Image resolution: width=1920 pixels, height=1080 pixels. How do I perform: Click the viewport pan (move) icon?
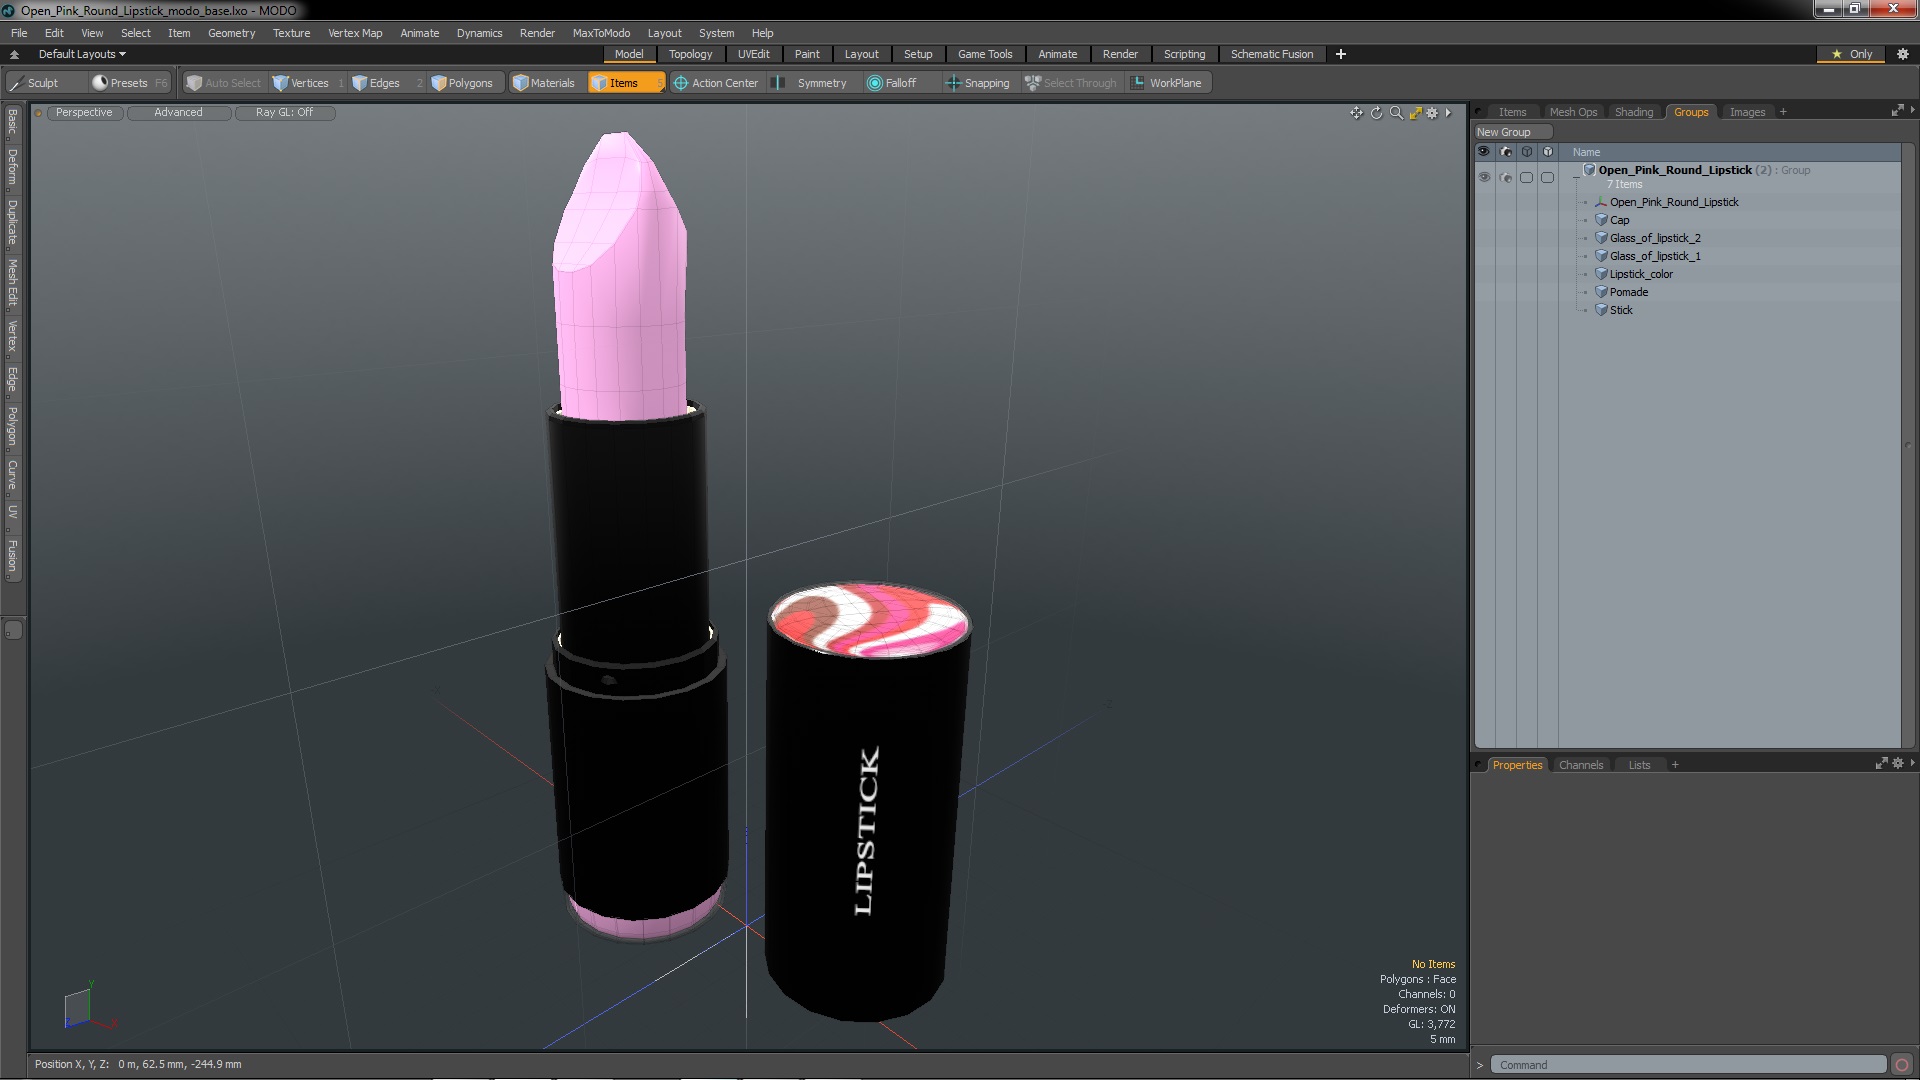pyautogui.click(x=1356, y=113)
